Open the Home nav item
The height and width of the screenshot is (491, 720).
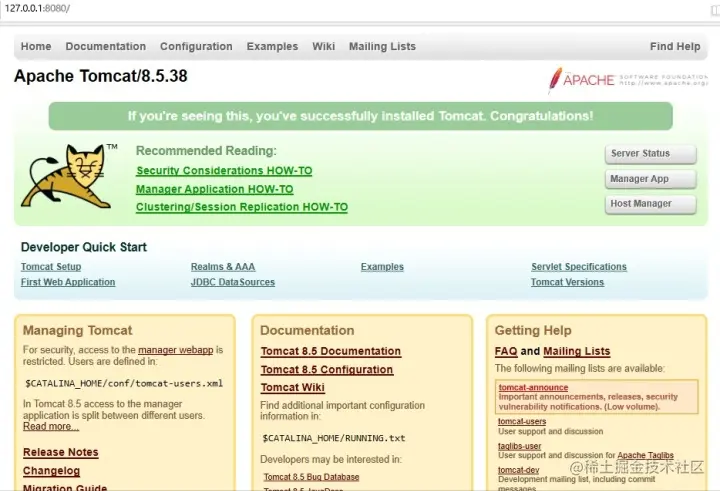36,46
